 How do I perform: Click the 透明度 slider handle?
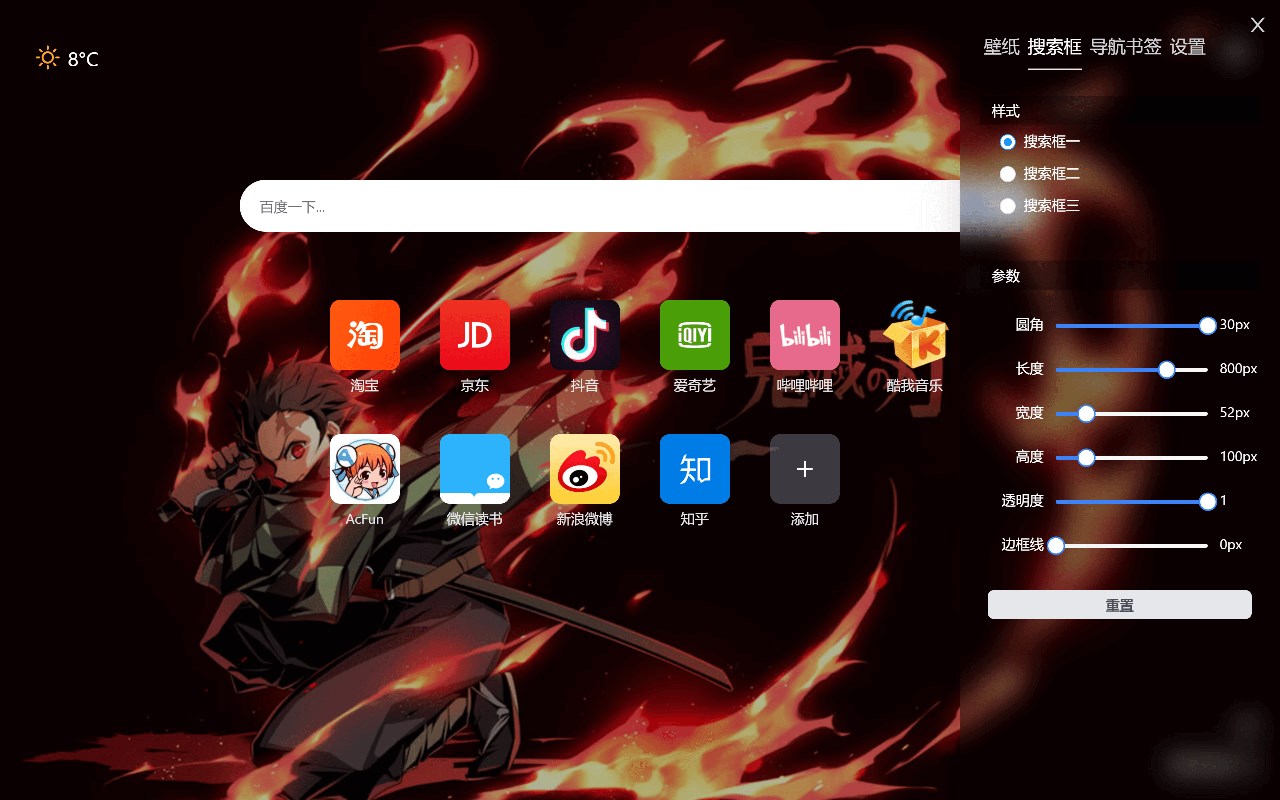(1208, 501)
